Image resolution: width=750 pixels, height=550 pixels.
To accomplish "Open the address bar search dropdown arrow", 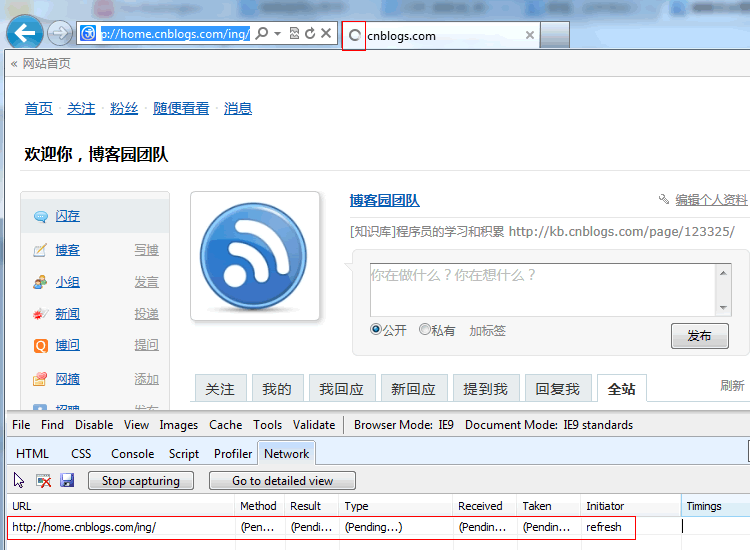I will 277,34.
